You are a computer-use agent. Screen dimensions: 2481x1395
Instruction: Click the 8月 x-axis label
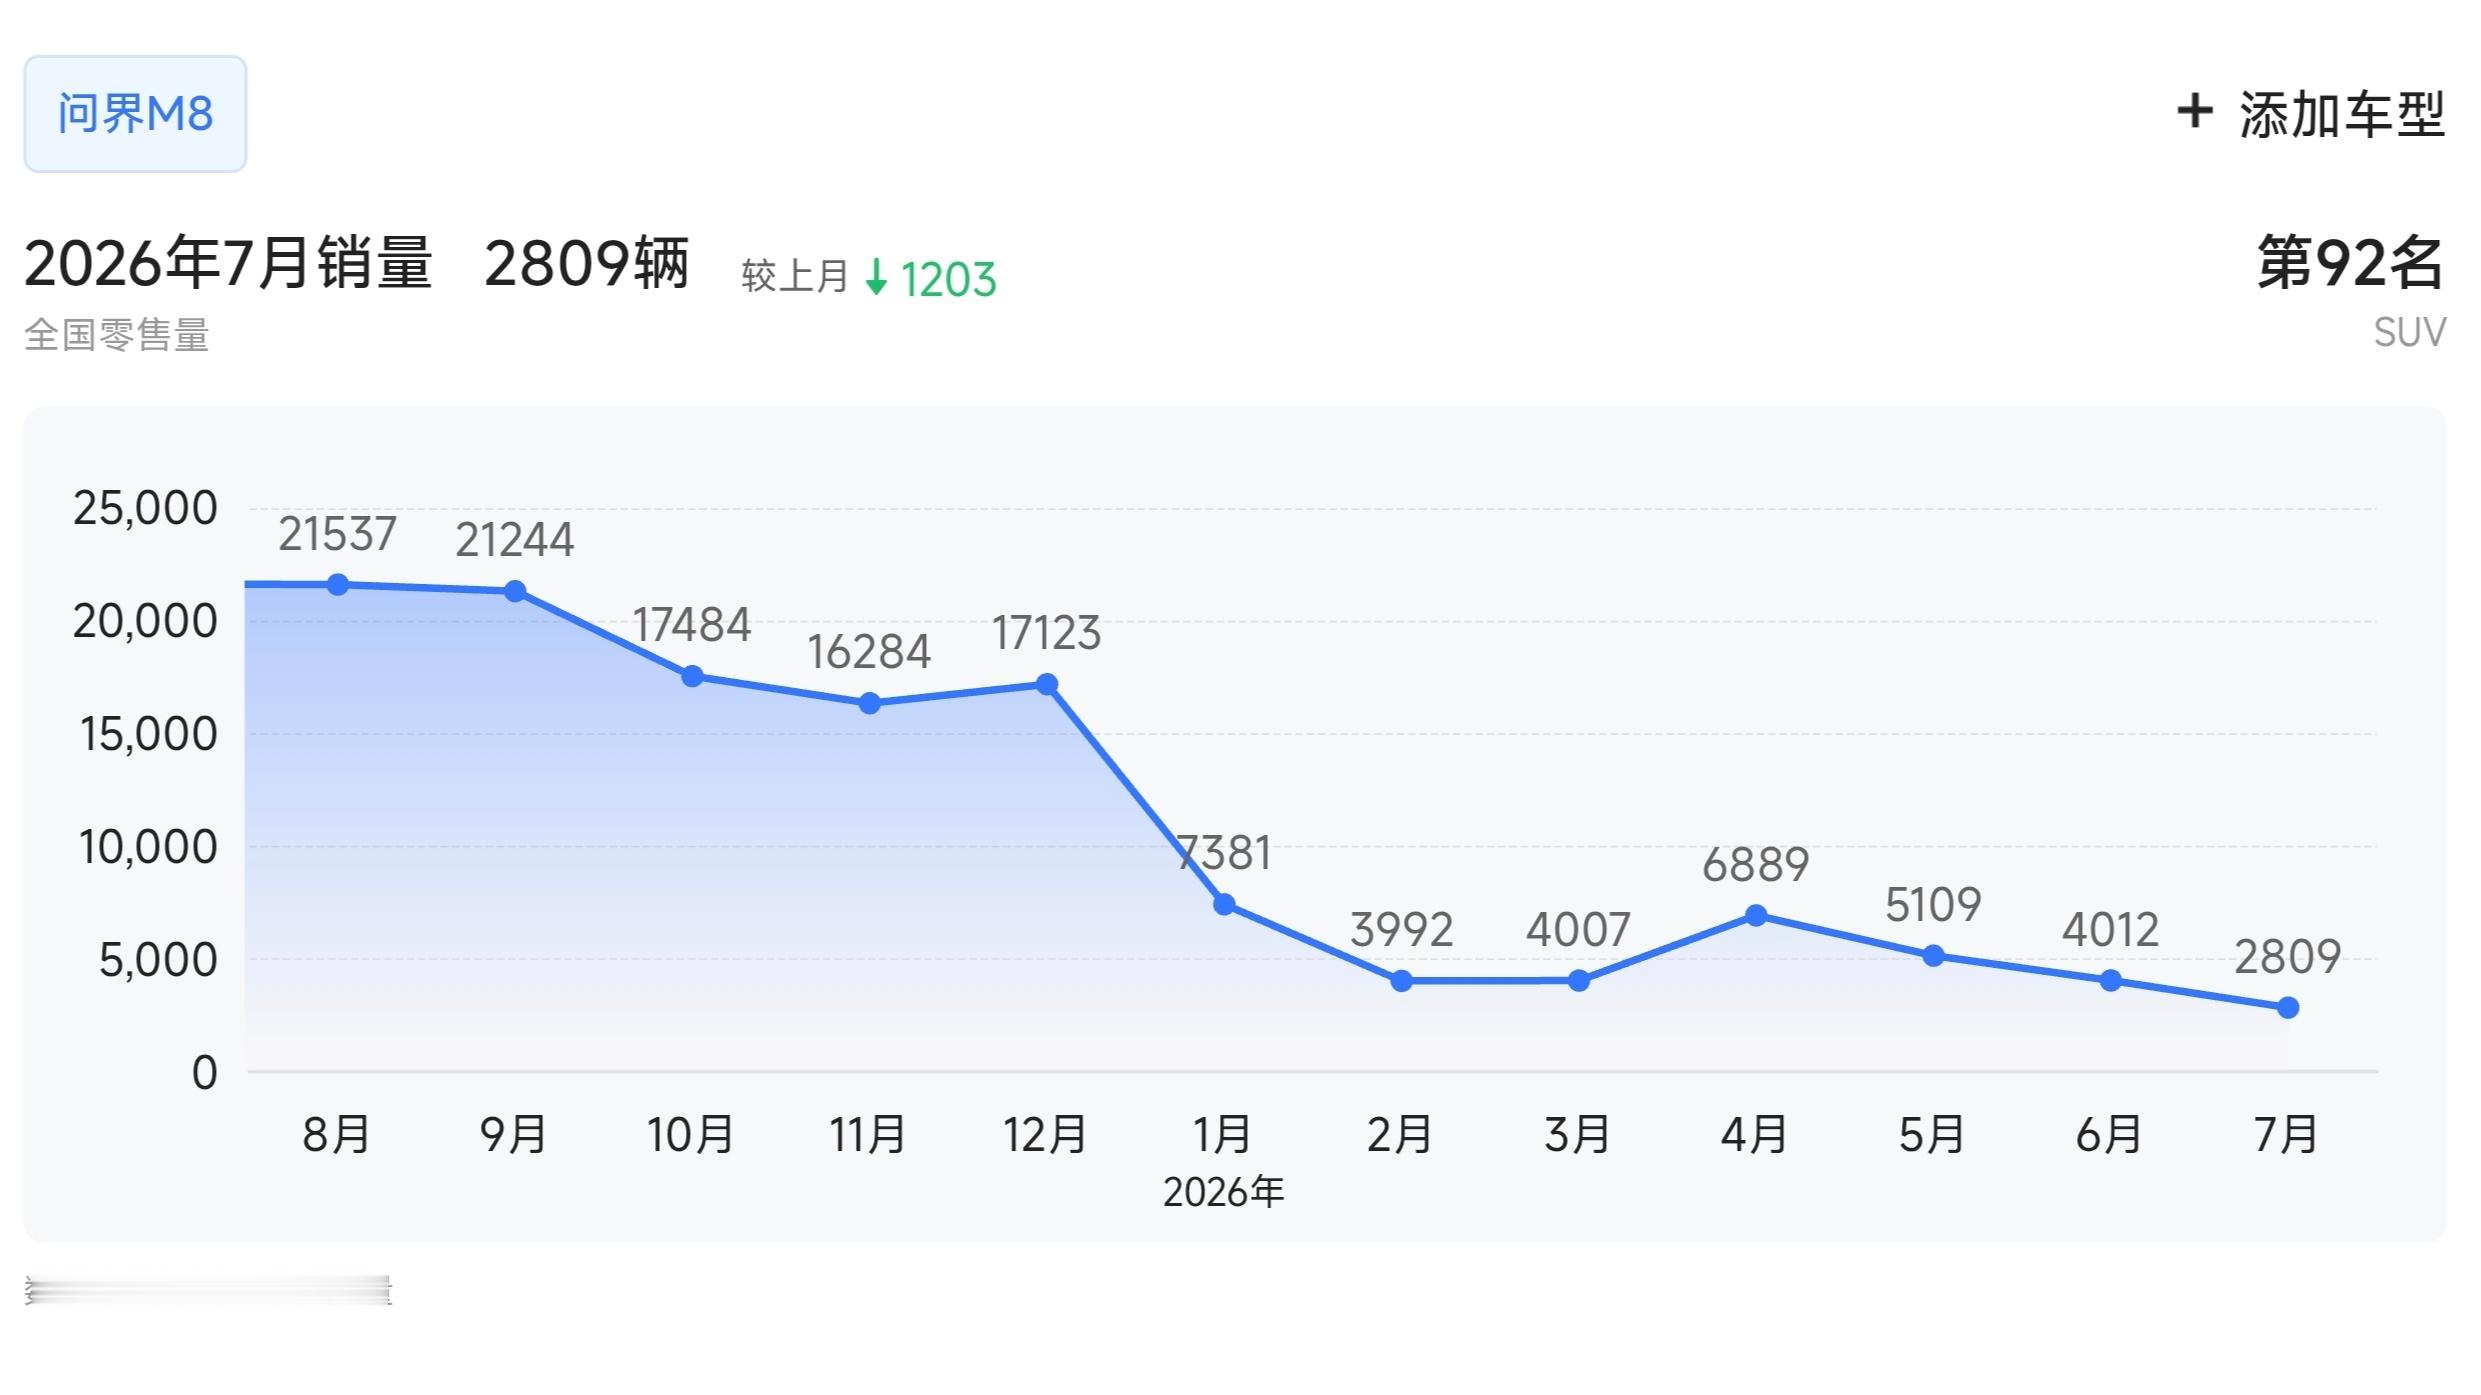coord(337,1135)
